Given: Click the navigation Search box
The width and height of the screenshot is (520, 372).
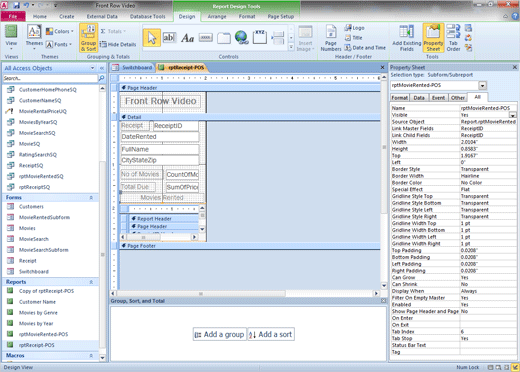Looking at the screenshot, I should pyautogui.click(x=50, y=78).
